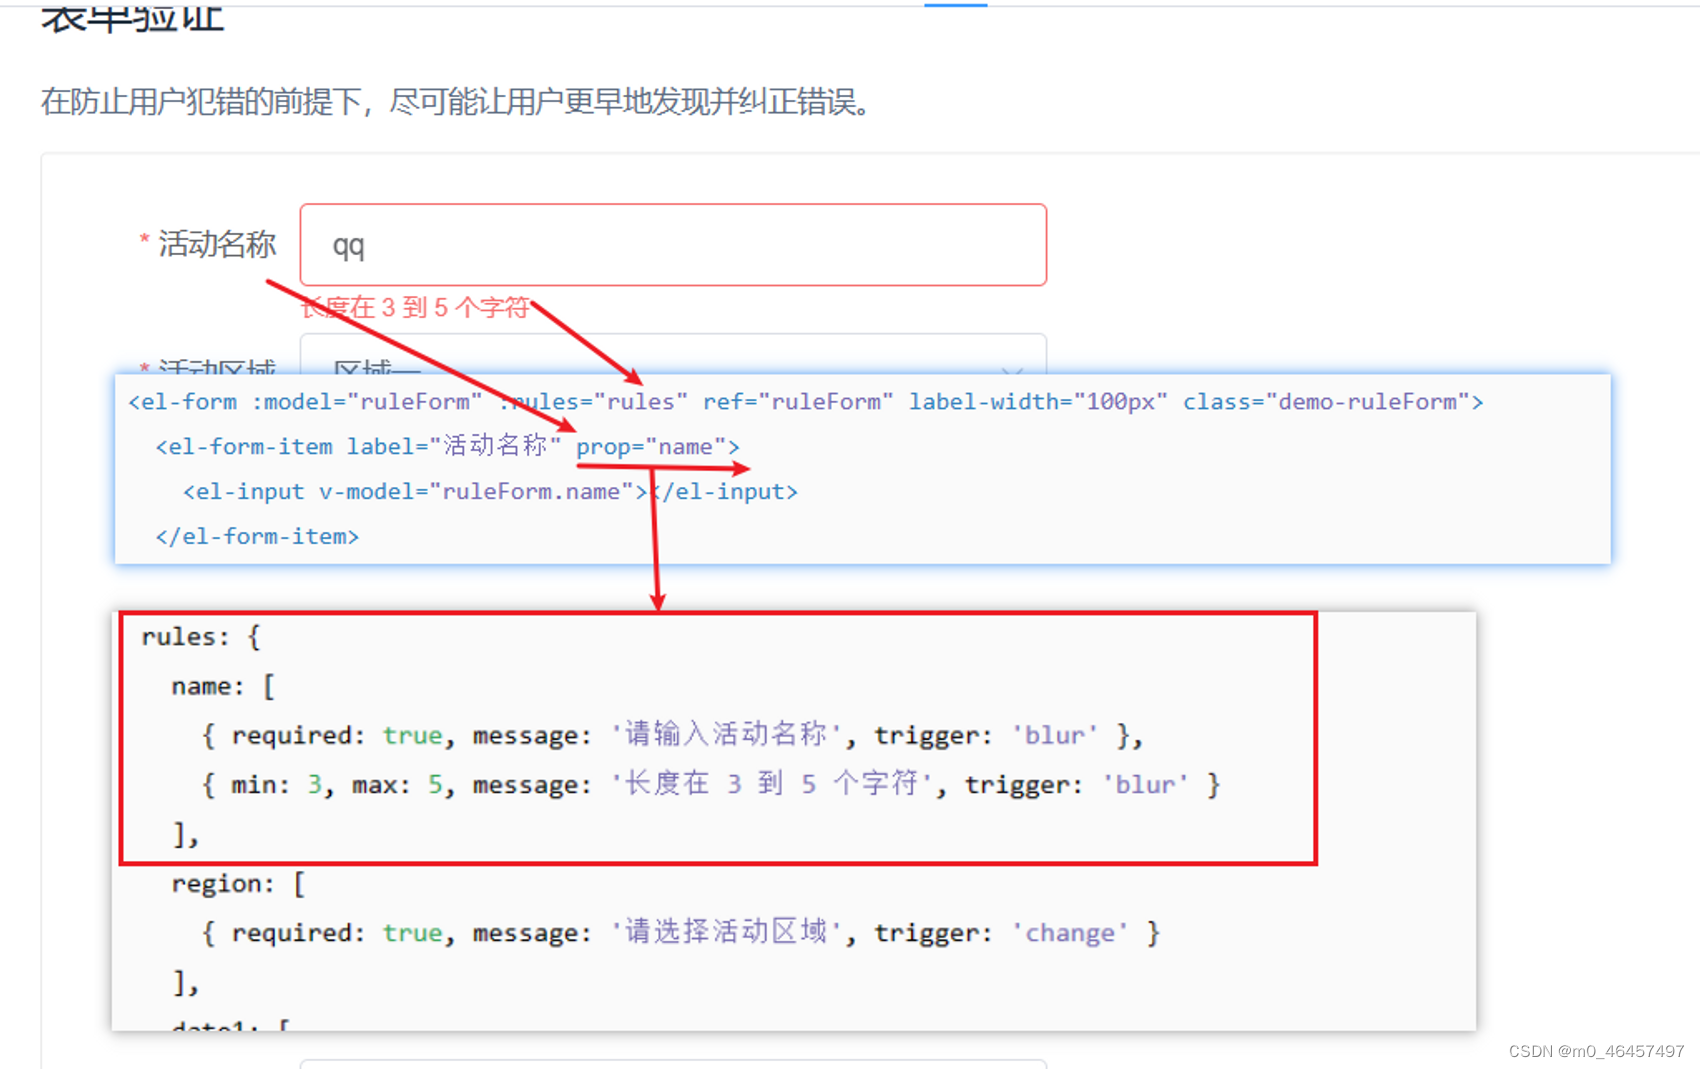Click the rule line with message 请输入活动名称
The width and height of the screenshot is (1700, 1069).
click(671, 735)
